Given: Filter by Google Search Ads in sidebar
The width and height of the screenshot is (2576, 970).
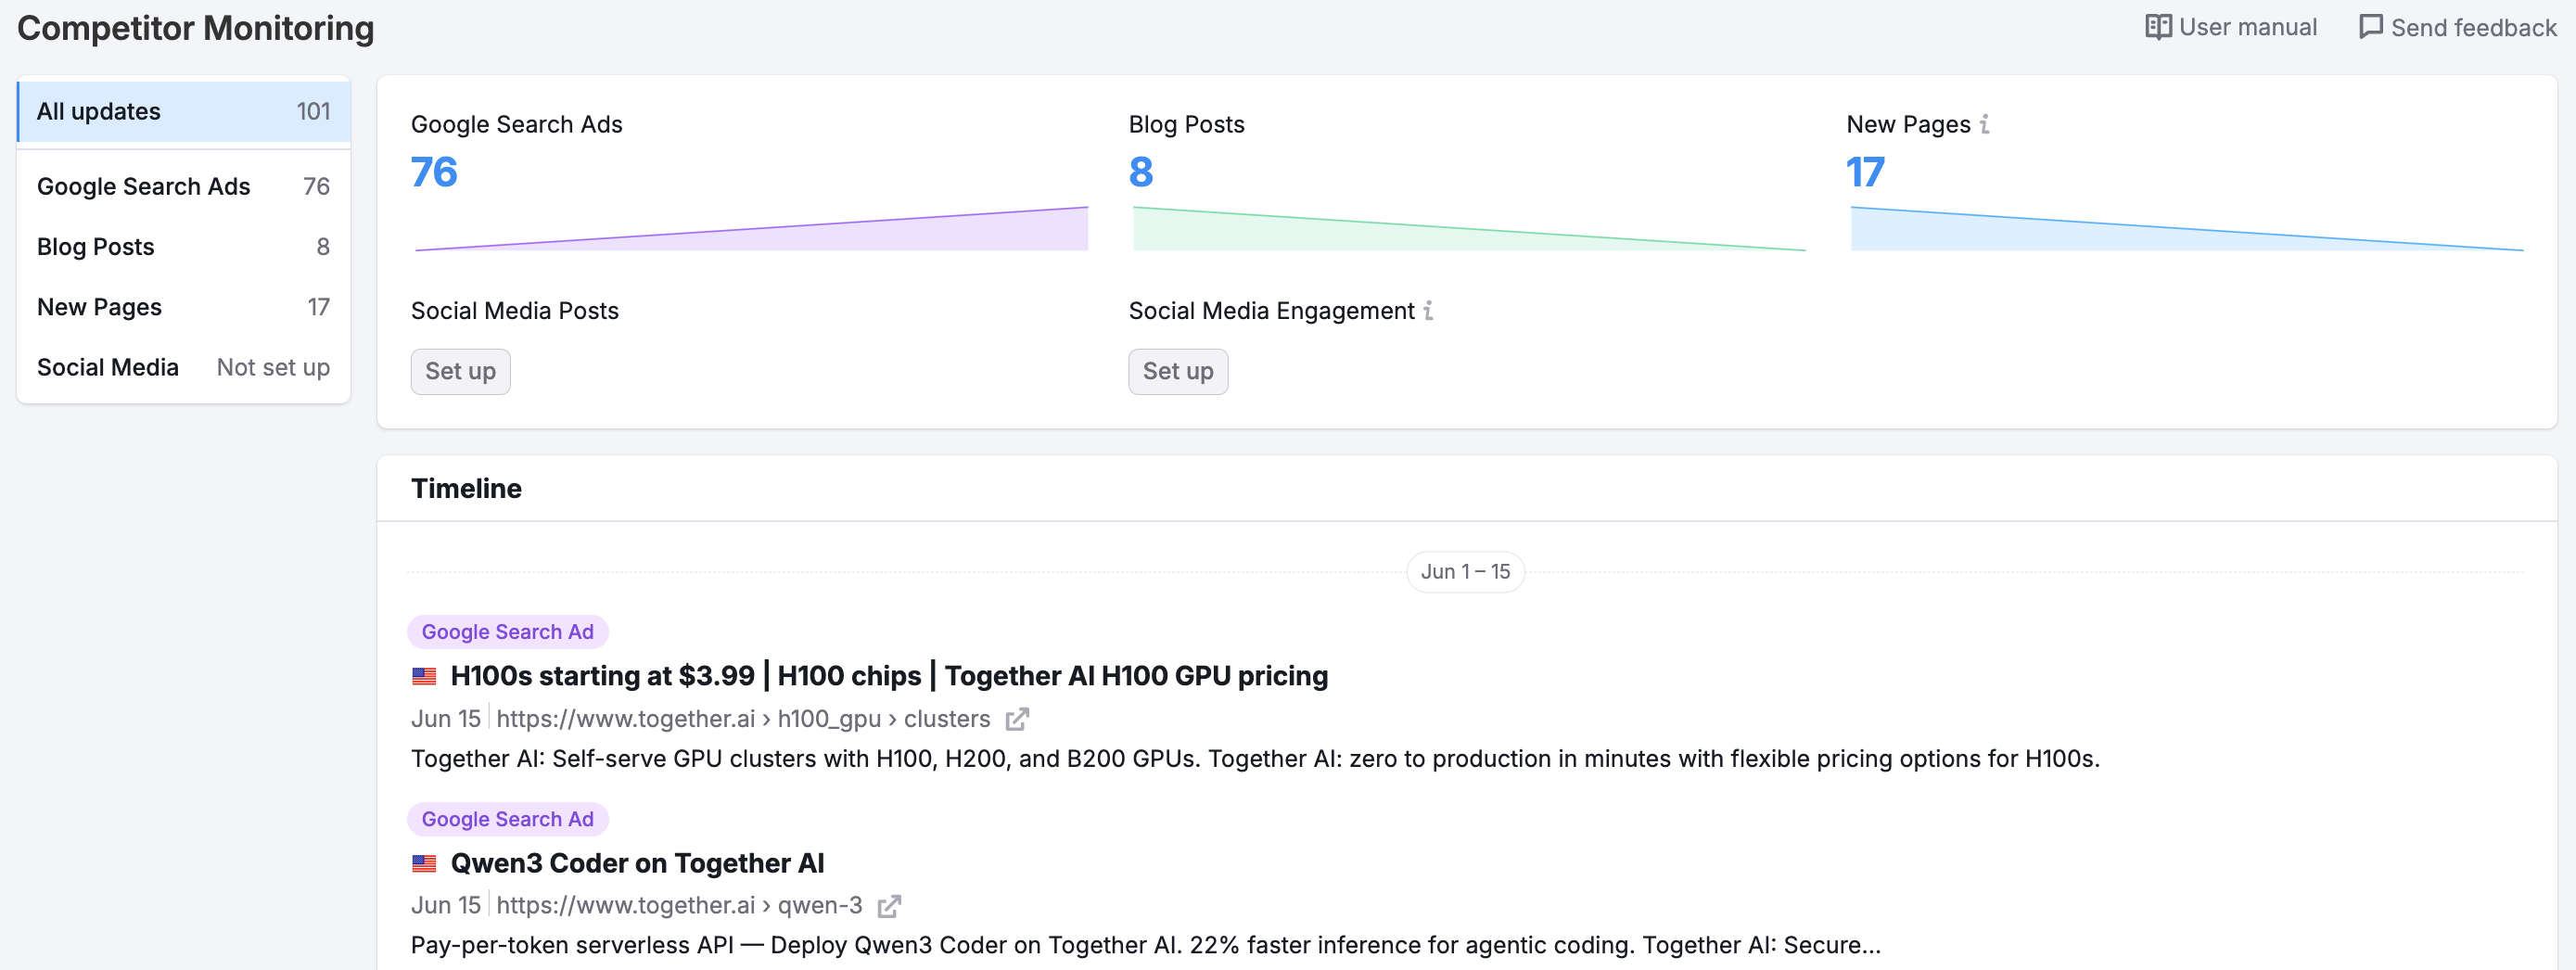Looking at the screenshot, I should [184, 186].
